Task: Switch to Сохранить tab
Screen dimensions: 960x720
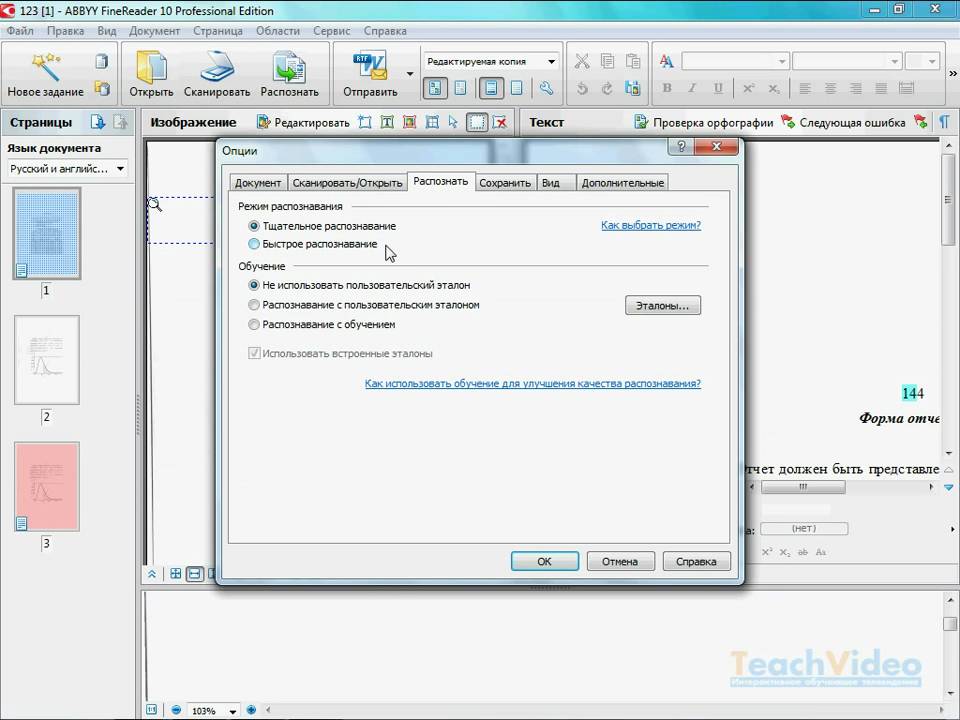Action: (x=504, y=182)
